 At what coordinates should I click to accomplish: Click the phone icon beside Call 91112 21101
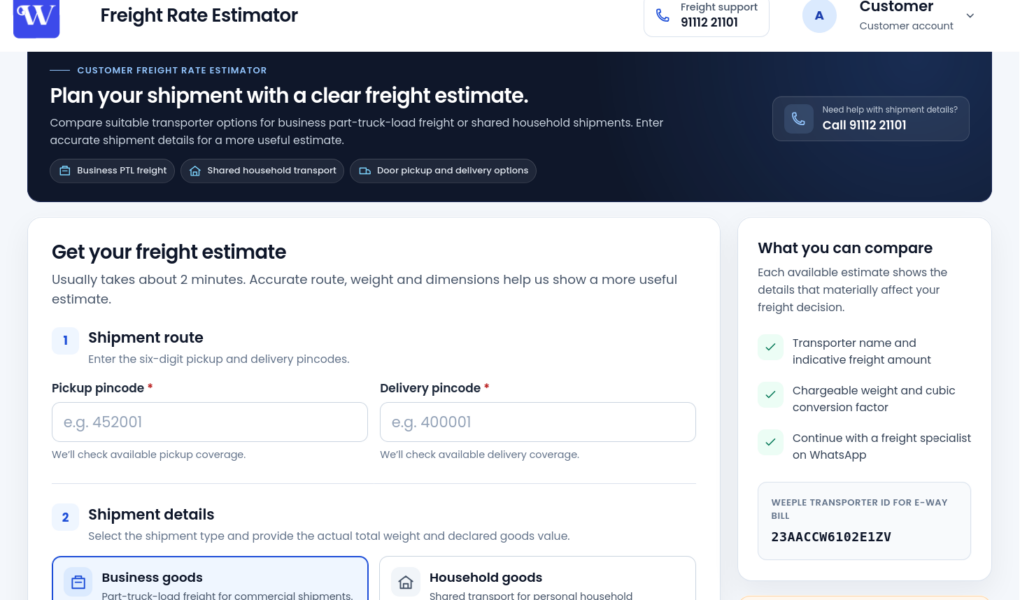click(x=798, y=118)
